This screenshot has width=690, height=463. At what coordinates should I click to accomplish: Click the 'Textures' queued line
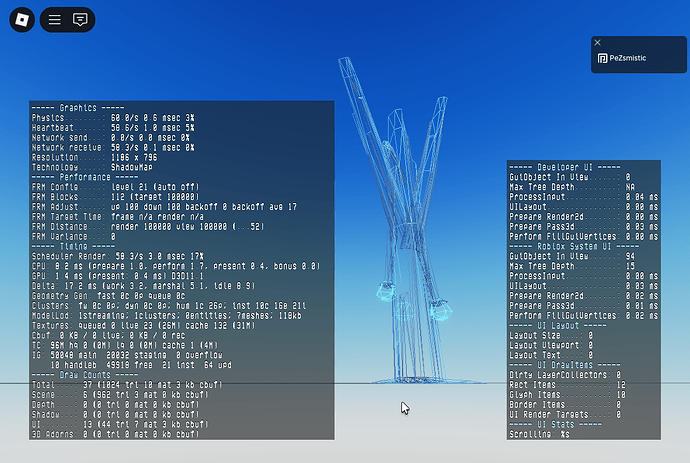[143, 326]
